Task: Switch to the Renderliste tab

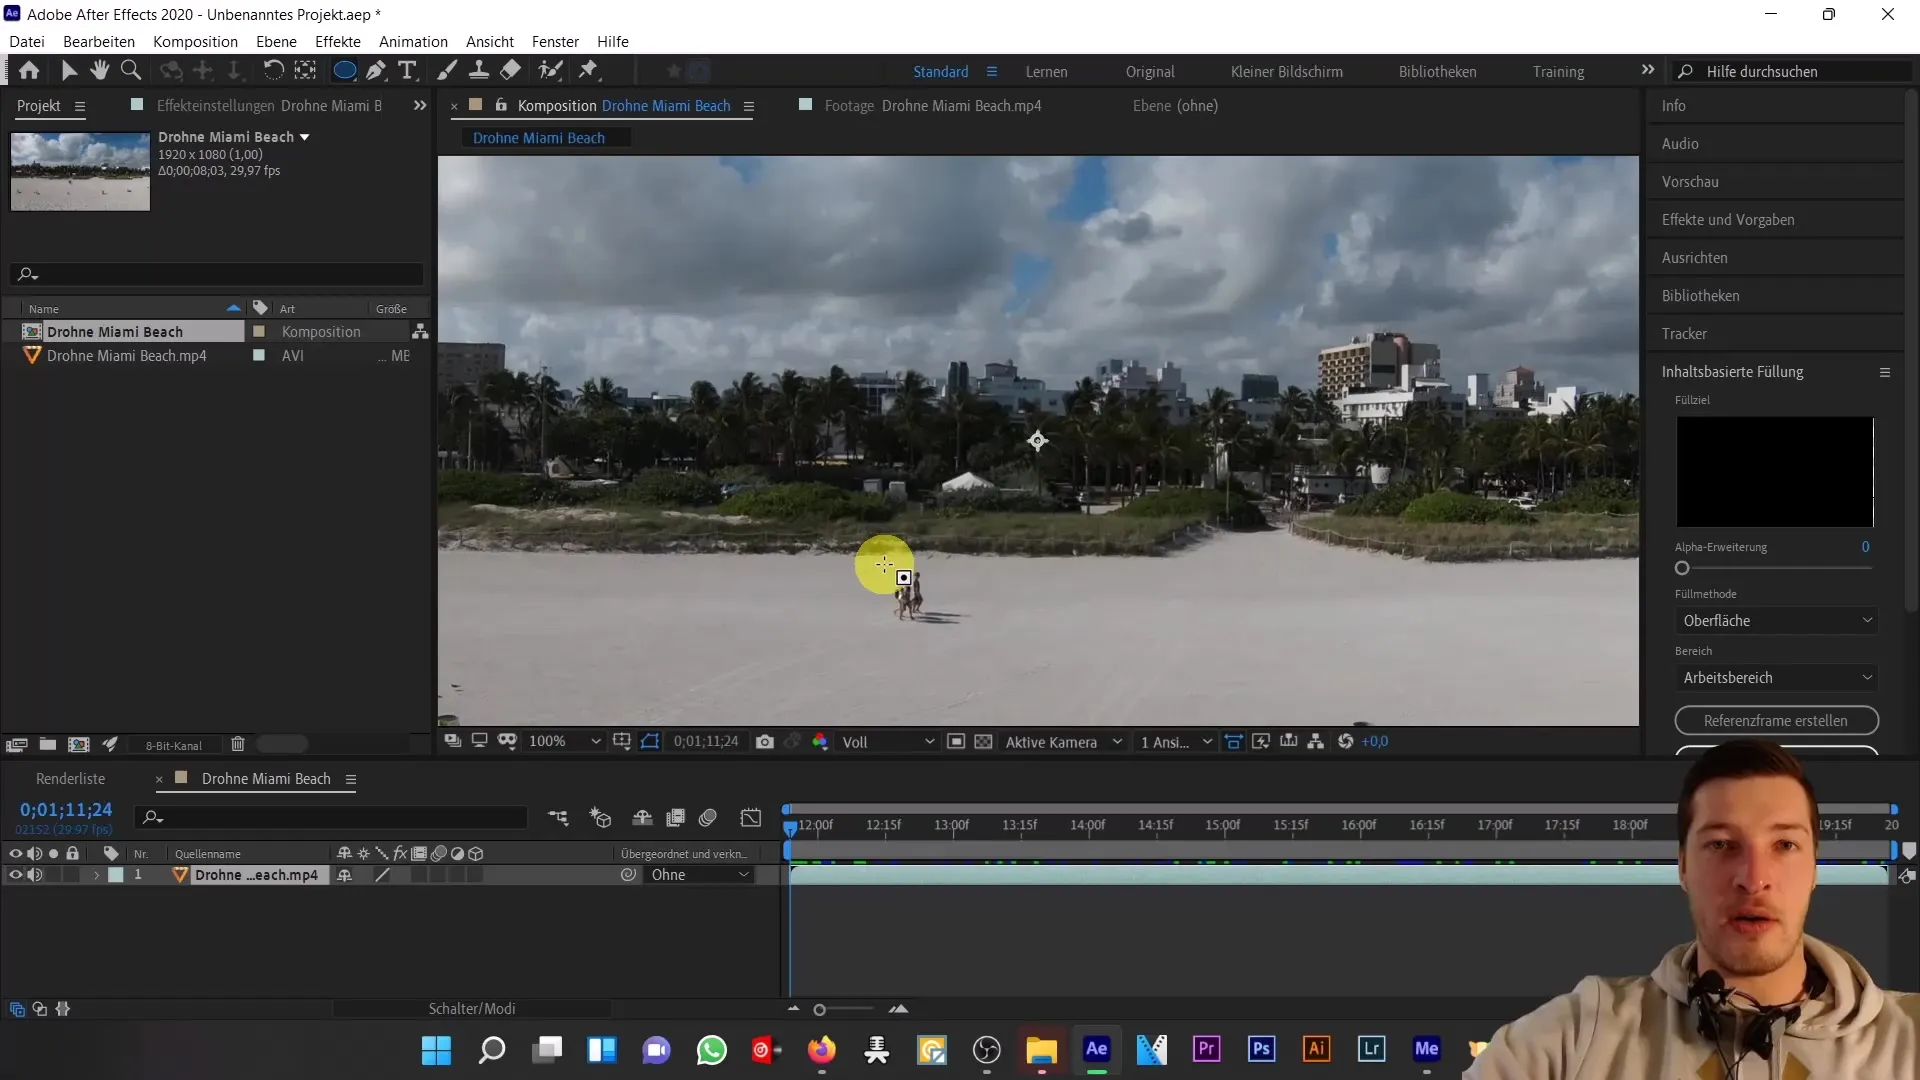Action: pos(70,779)
